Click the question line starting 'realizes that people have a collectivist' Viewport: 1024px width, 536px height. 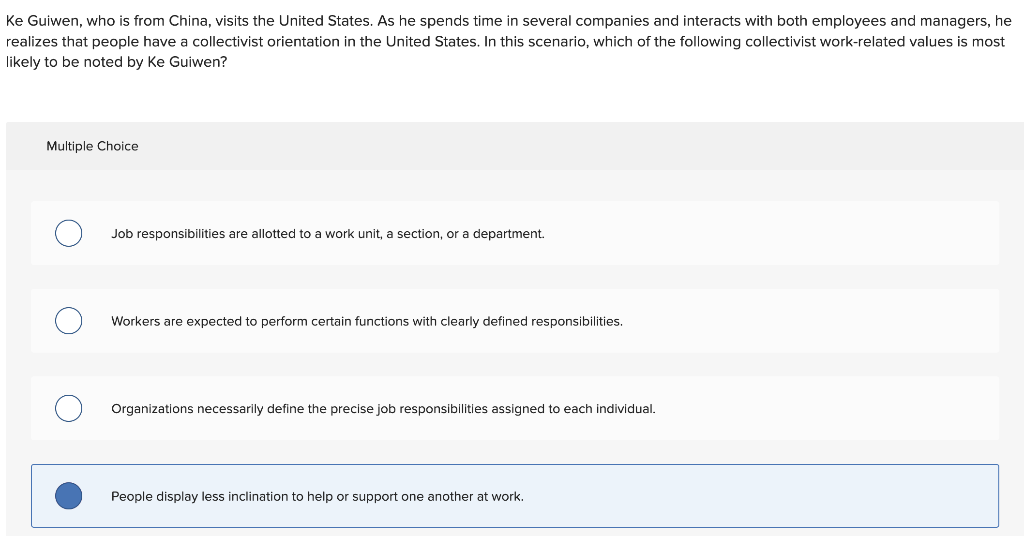click(x=505, y=42)
